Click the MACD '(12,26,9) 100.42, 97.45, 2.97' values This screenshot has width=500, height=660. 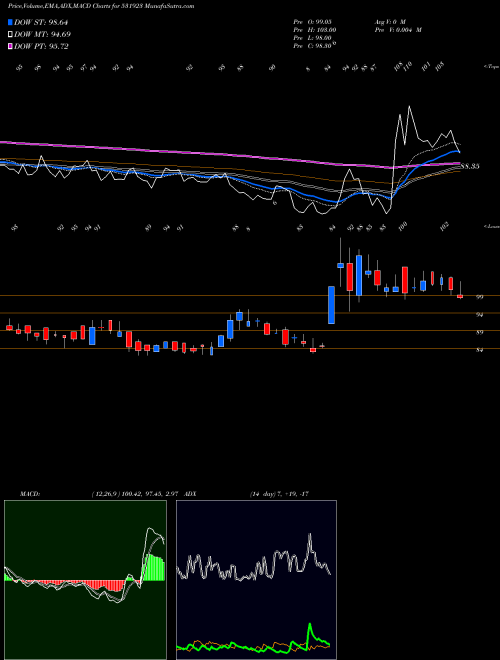tap(136, 494)
